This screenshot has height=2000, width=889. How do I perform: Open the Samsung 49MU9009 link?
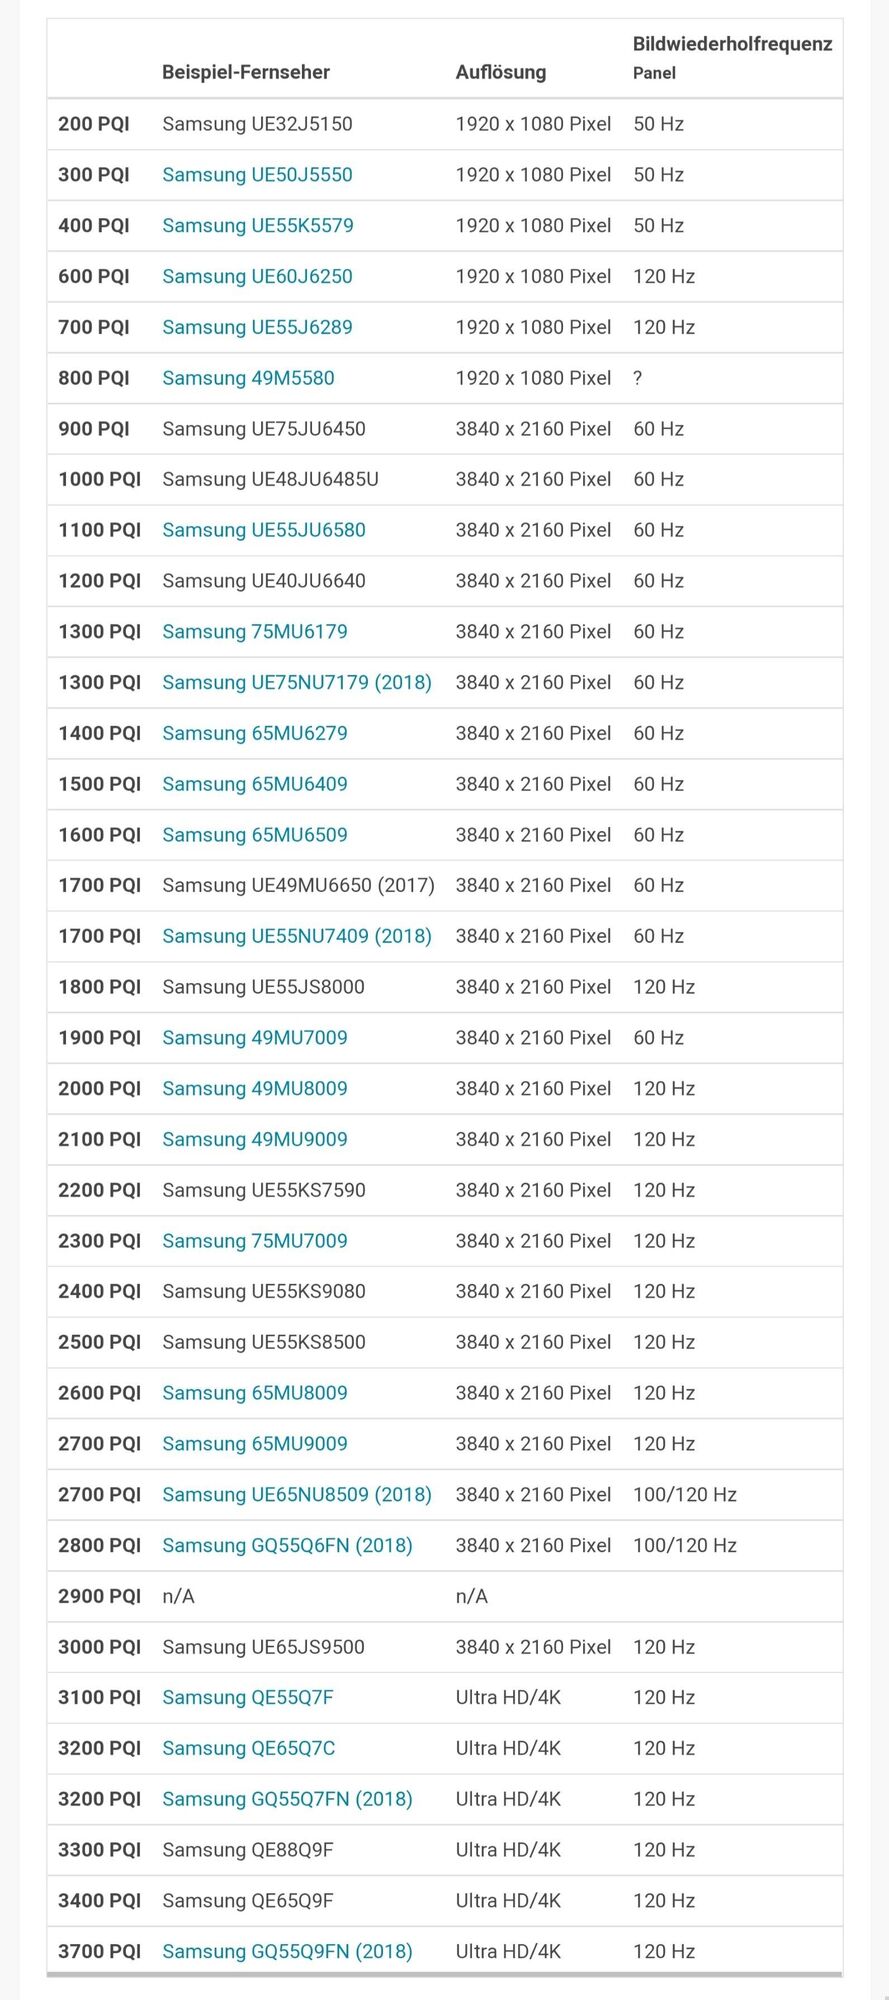255,1139
